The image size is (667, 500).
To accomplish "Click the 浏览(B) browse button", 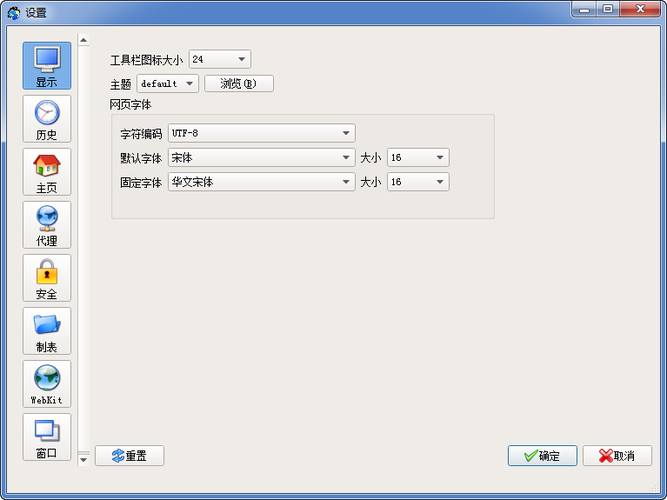I will click(239, 83).
